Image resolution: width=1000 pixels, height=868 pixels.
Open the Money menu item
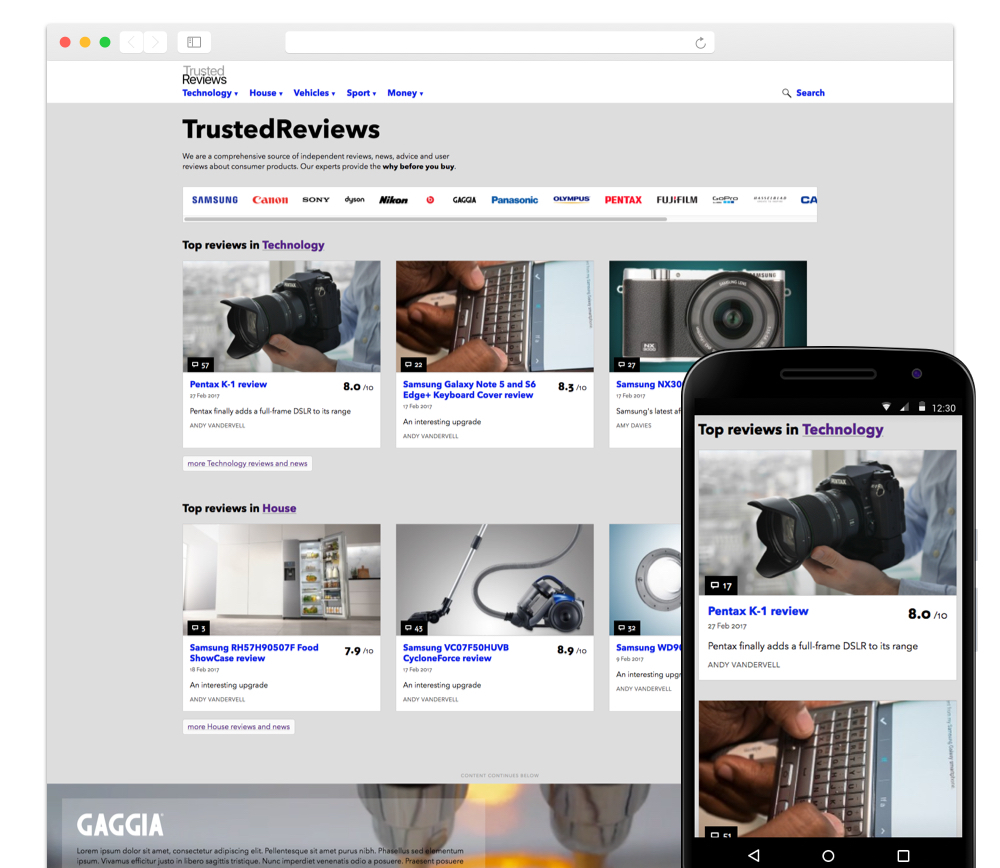click(405, 93)
